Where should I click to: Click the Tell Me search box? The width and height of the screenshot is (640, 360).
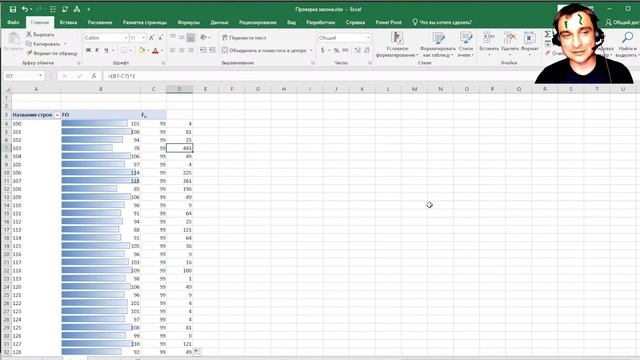click(442, 22)
